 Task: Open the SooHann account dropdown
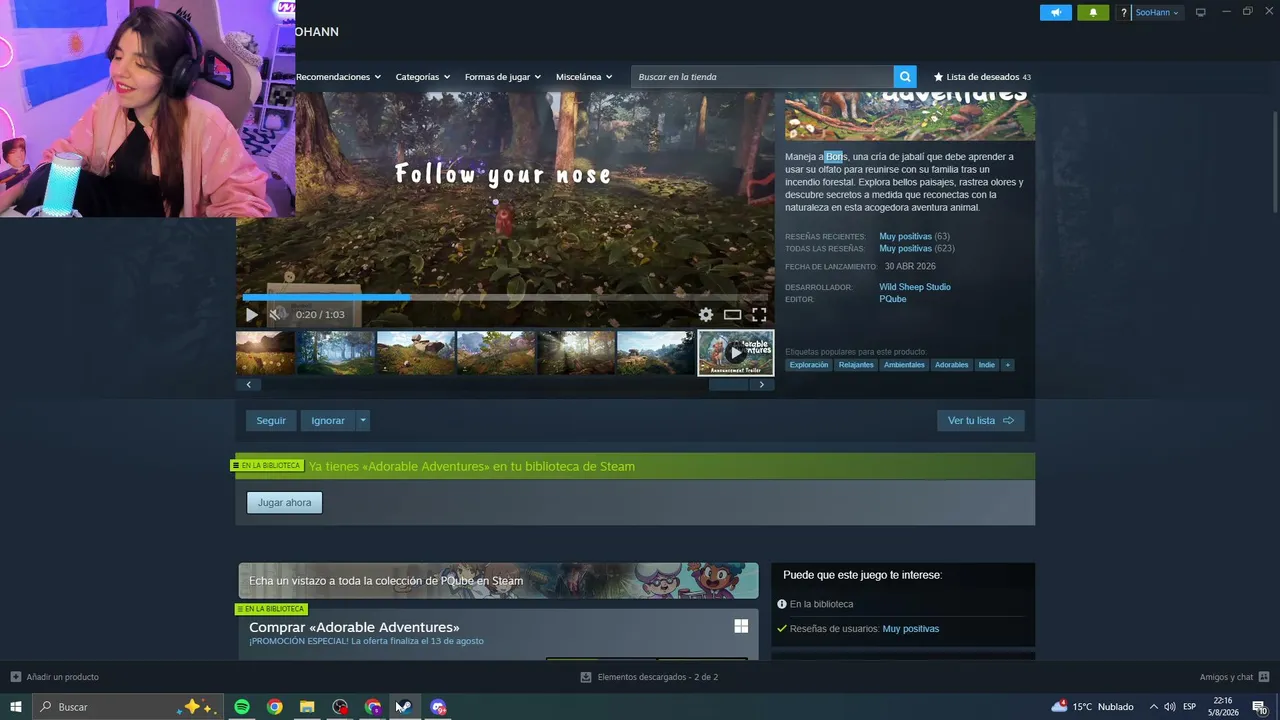[x=1157, y=13]
